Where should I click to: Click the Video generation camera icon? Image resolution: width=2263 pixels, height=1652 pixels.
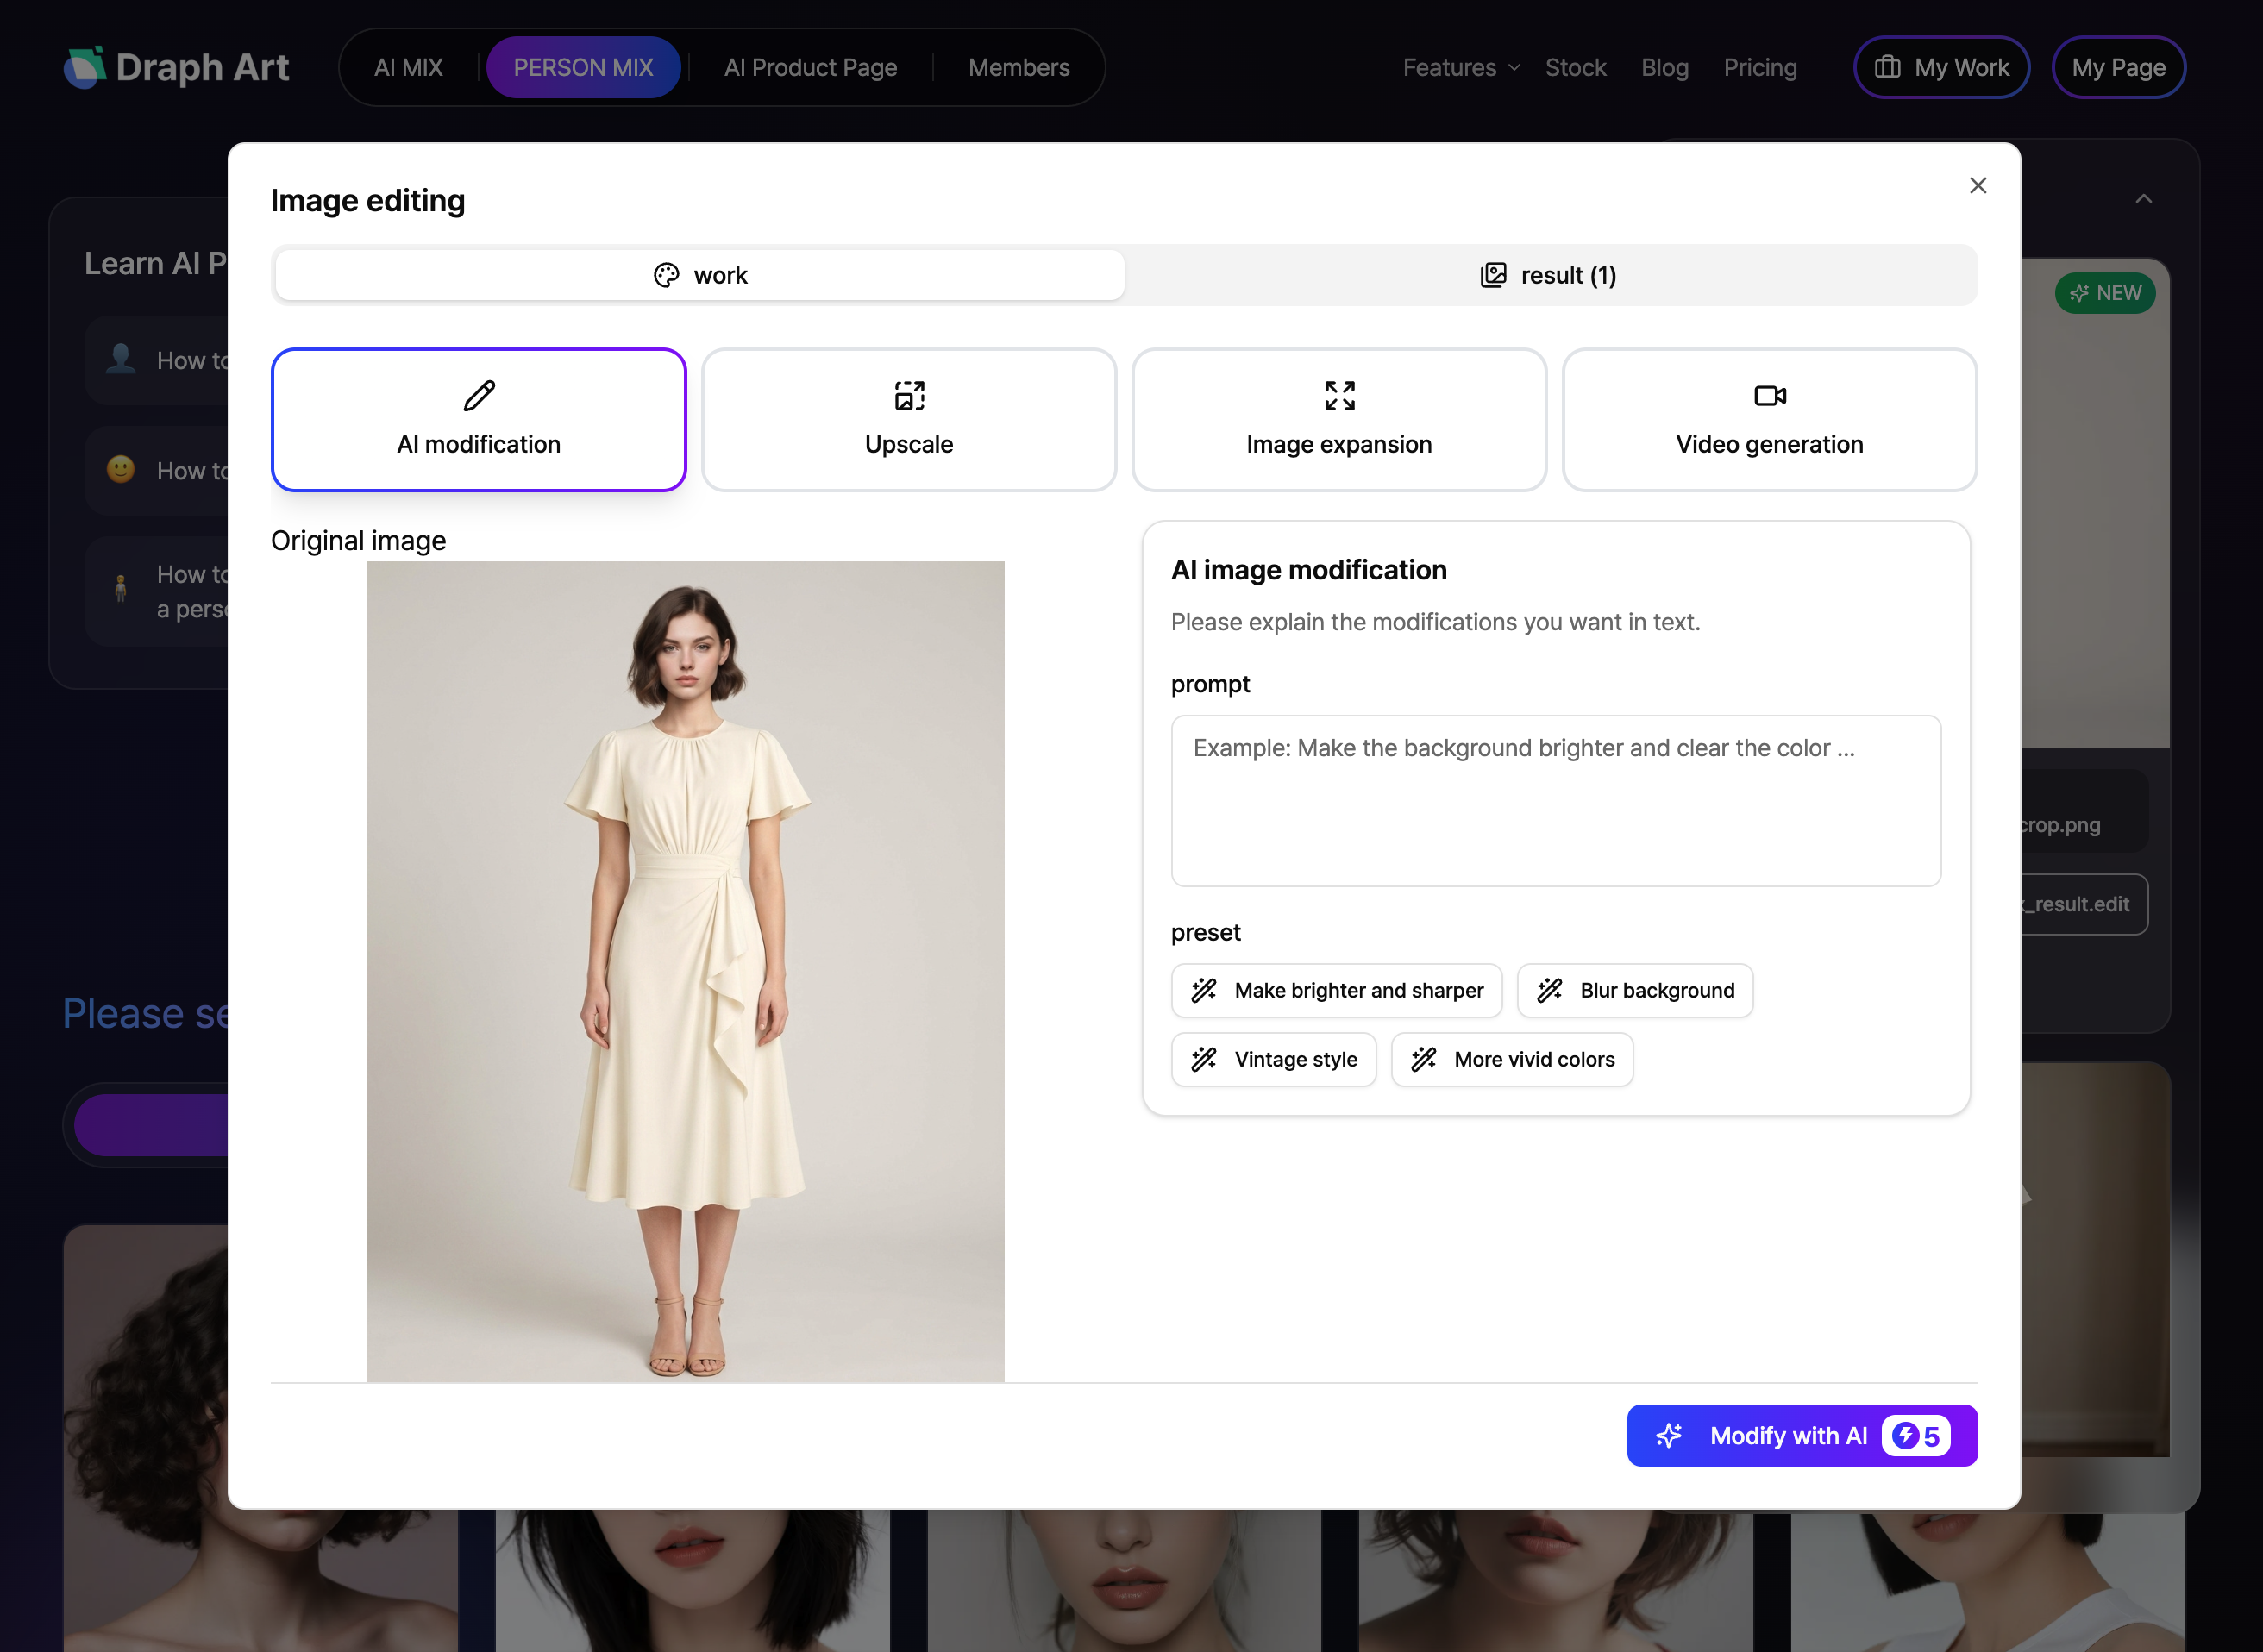(1769, 396)
